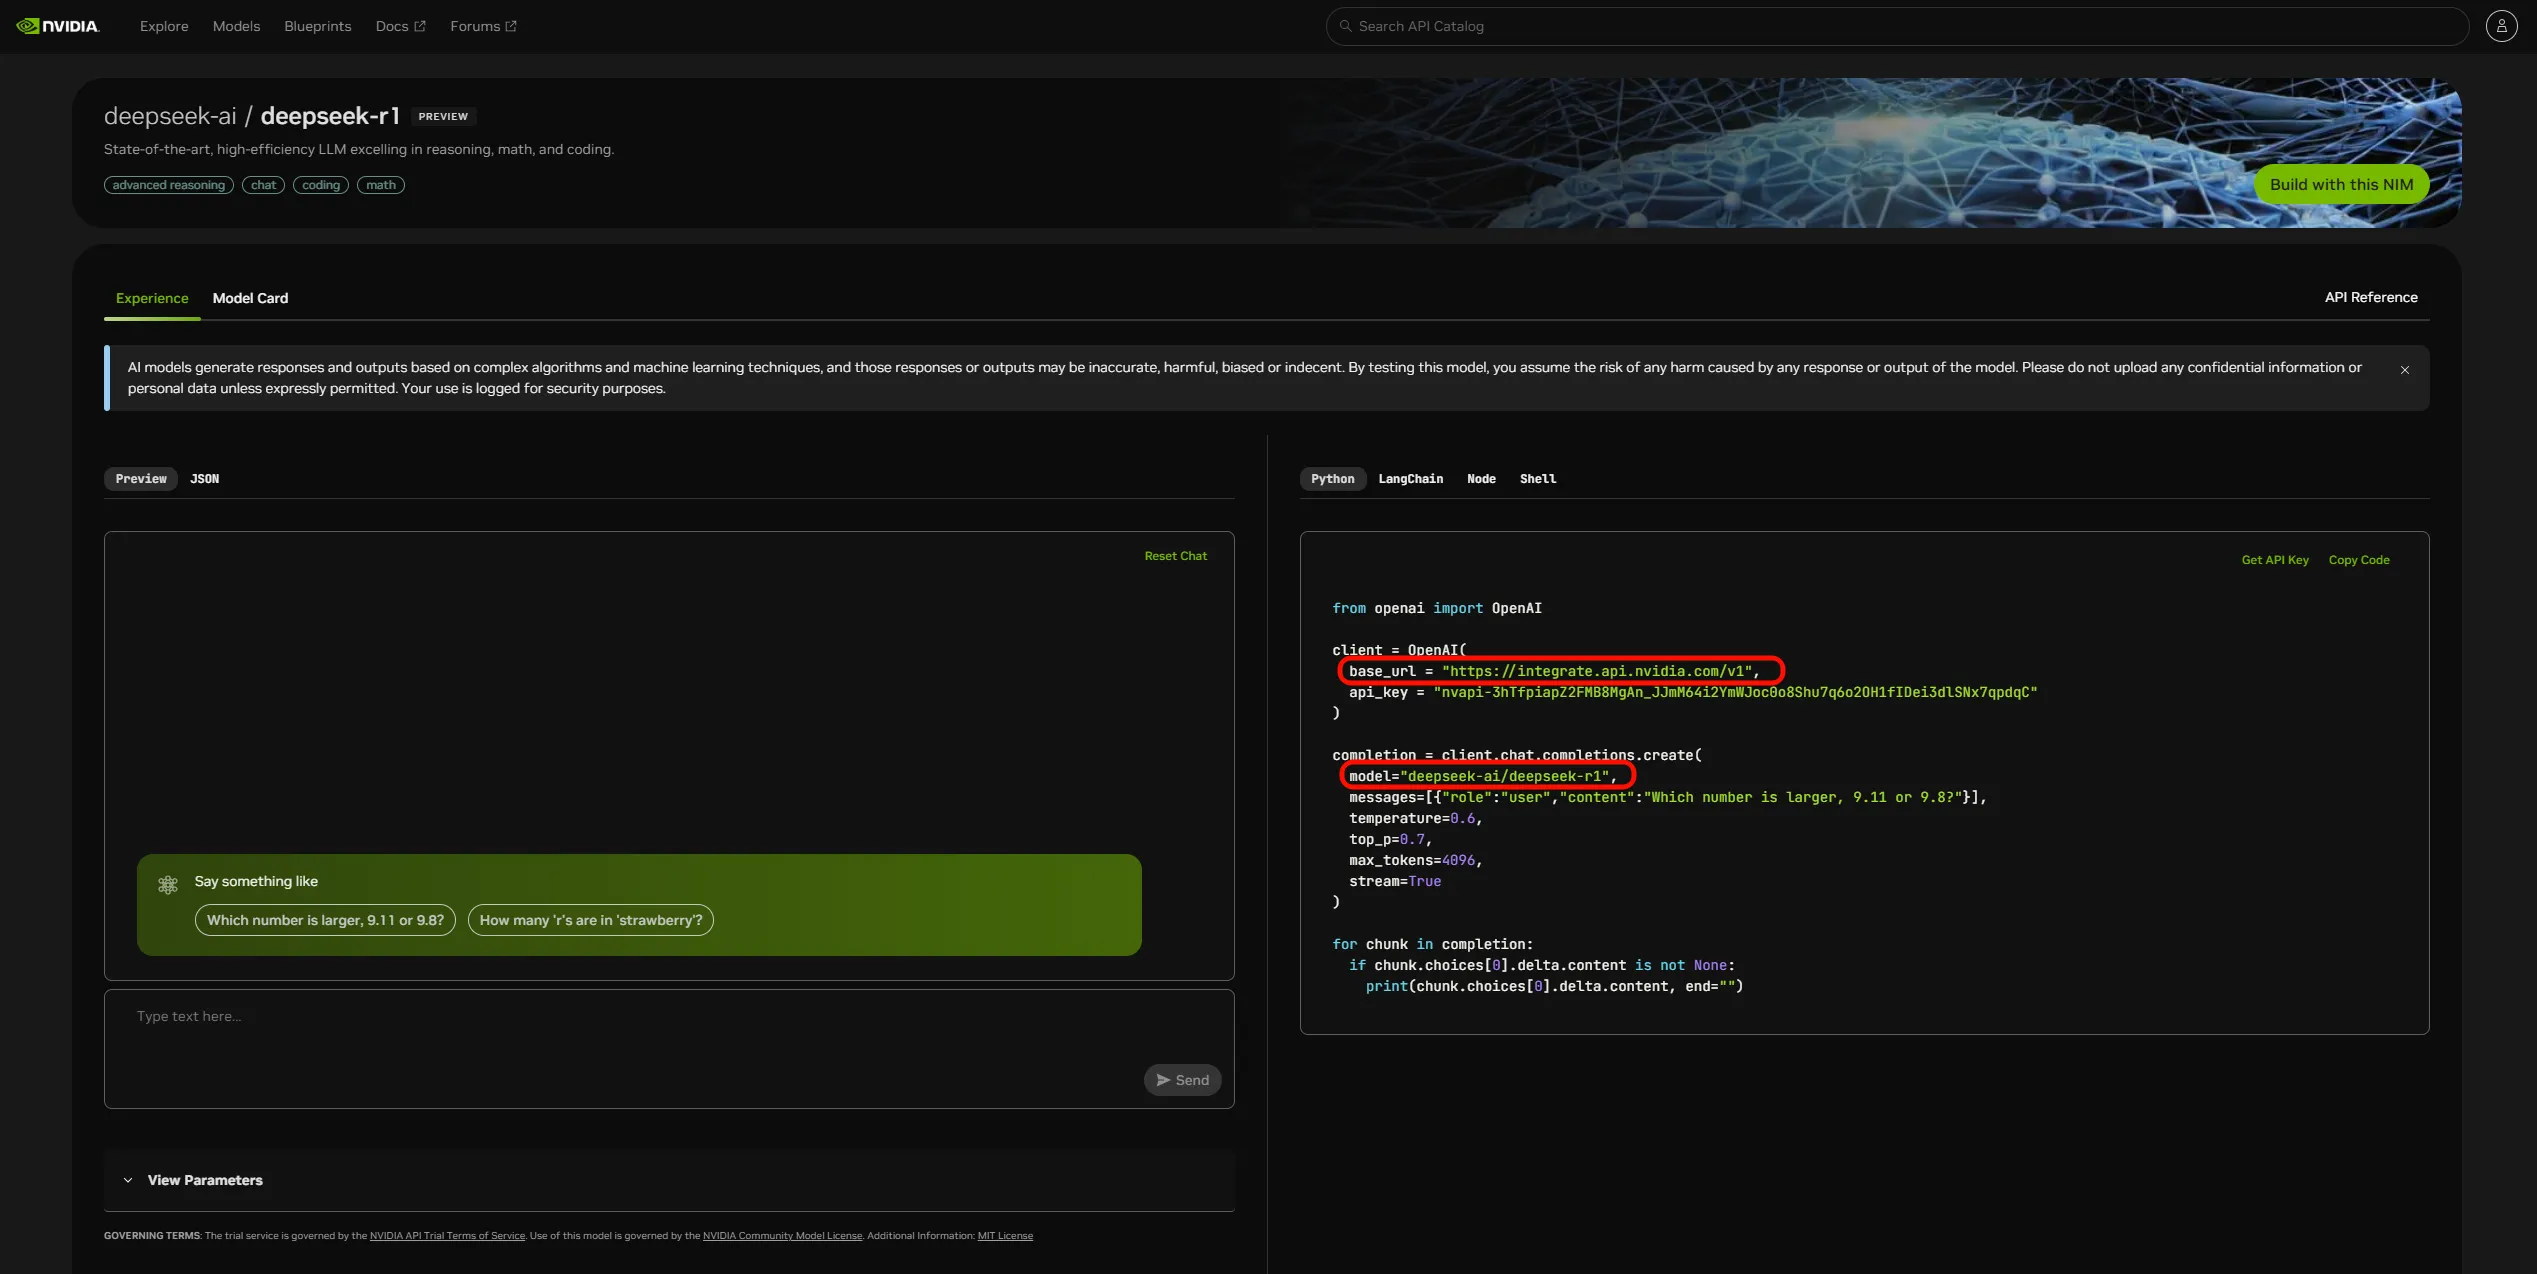This screenshot has height=1274, width=2537.
Task: Open the user account profile icon
Action: (2501, 26)
